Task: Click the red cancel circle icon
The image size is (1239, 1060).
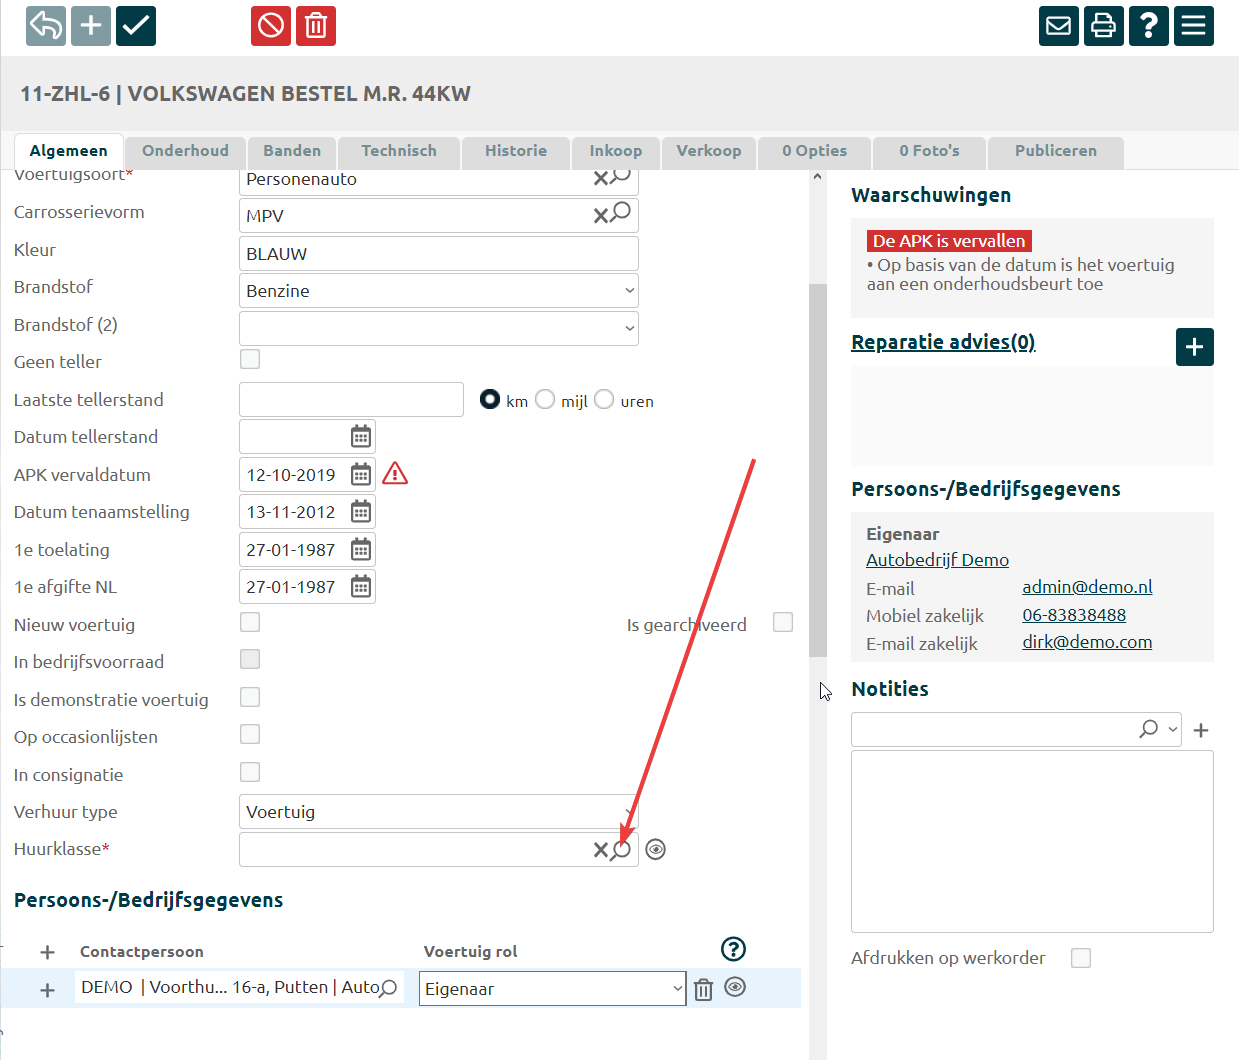Action: 271,26
